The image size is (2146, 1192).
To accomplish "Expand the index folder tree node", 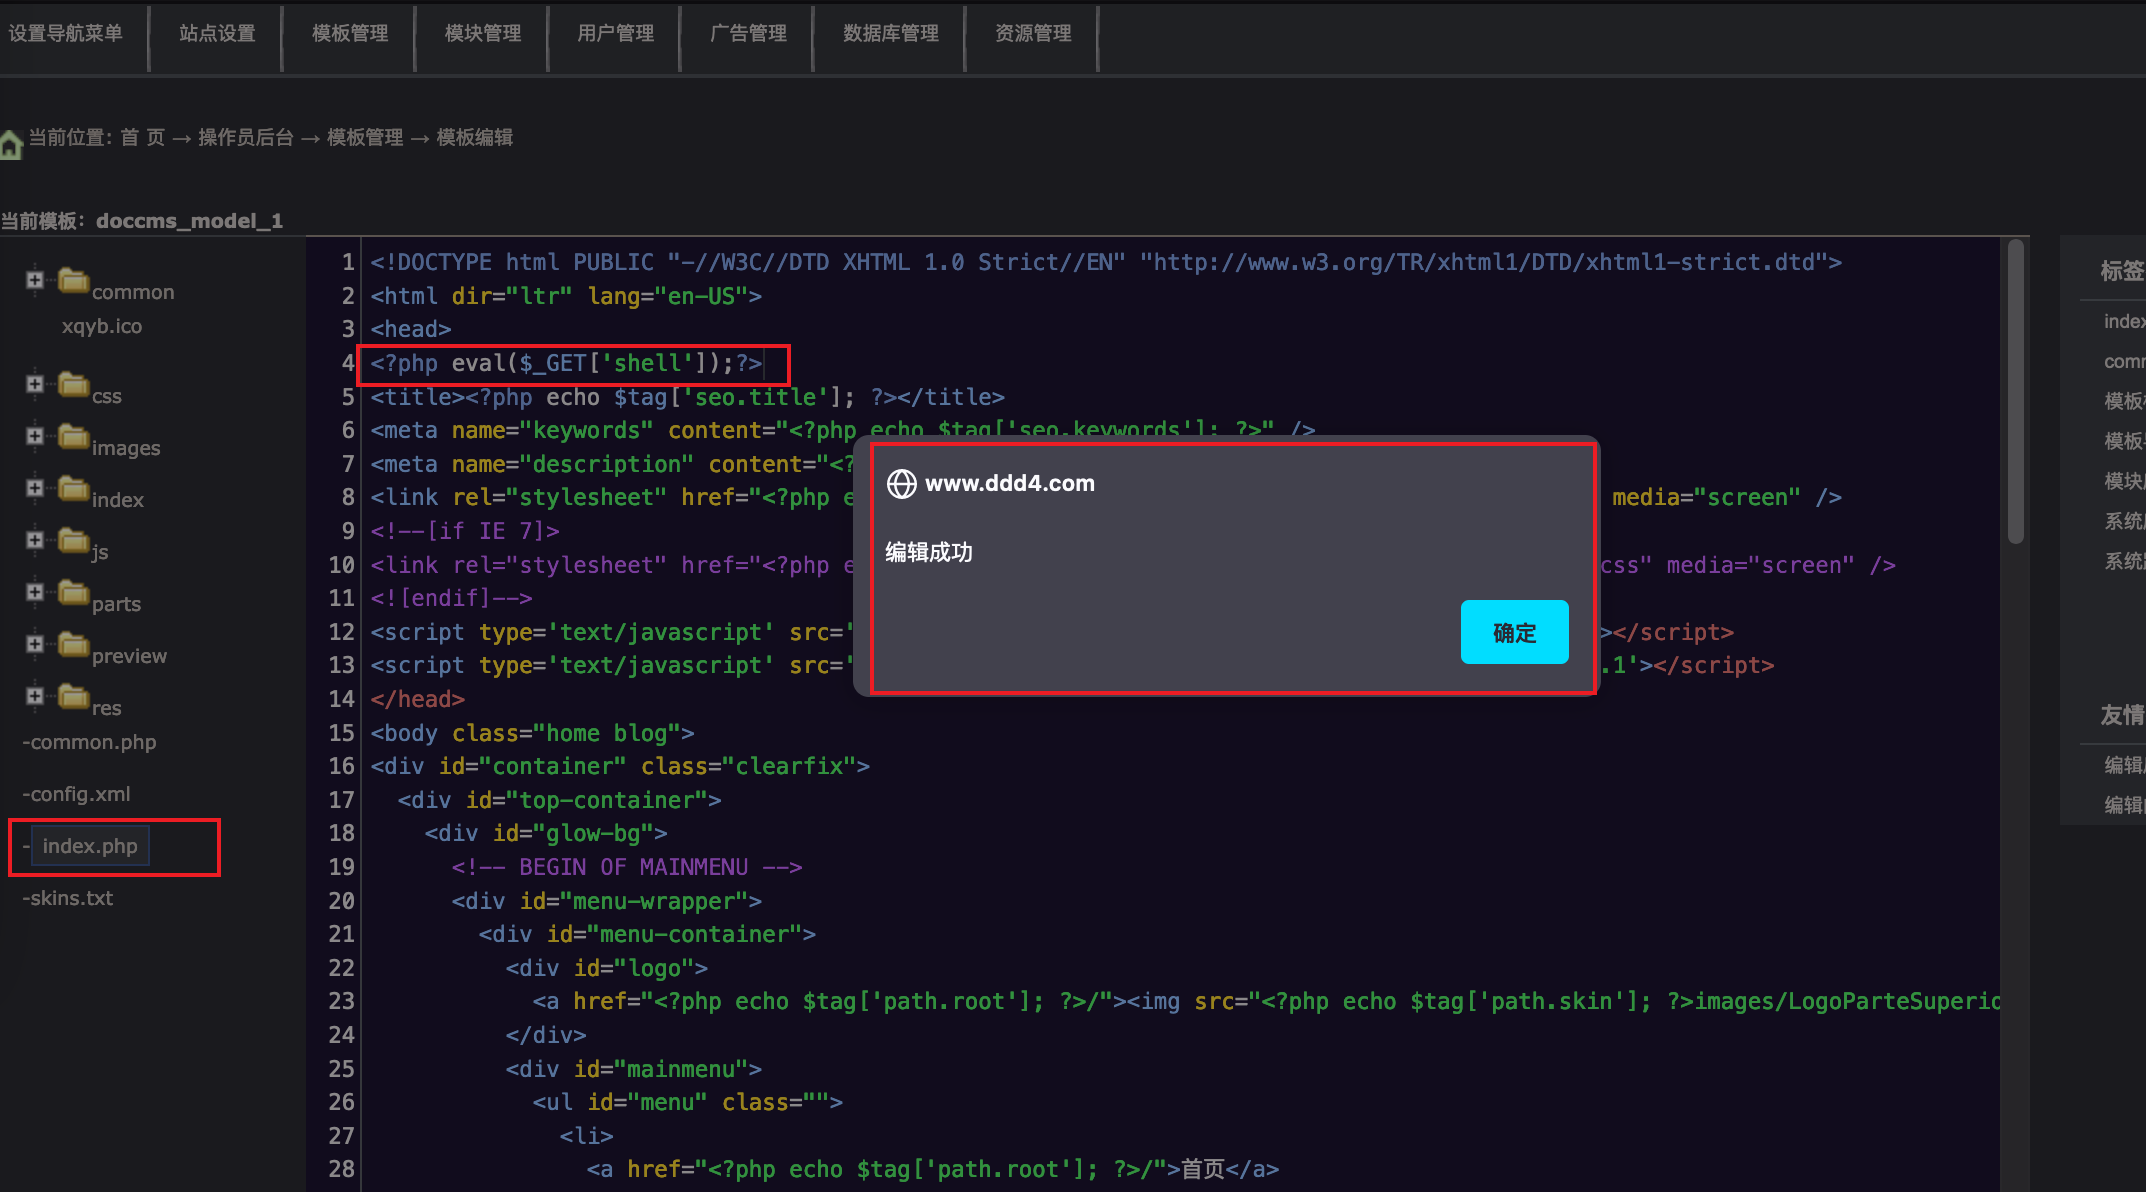I will click(35, 488).
